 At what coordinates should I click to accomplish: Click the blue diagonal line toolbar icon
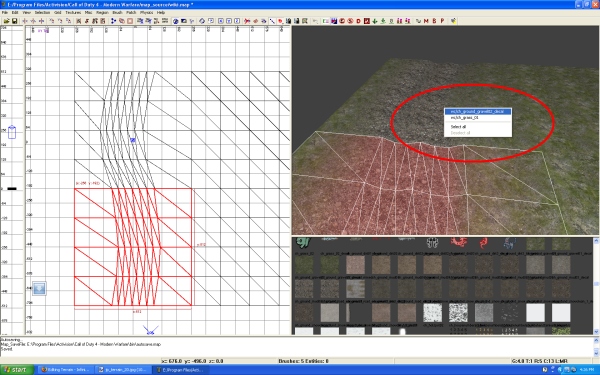(272, 21)
